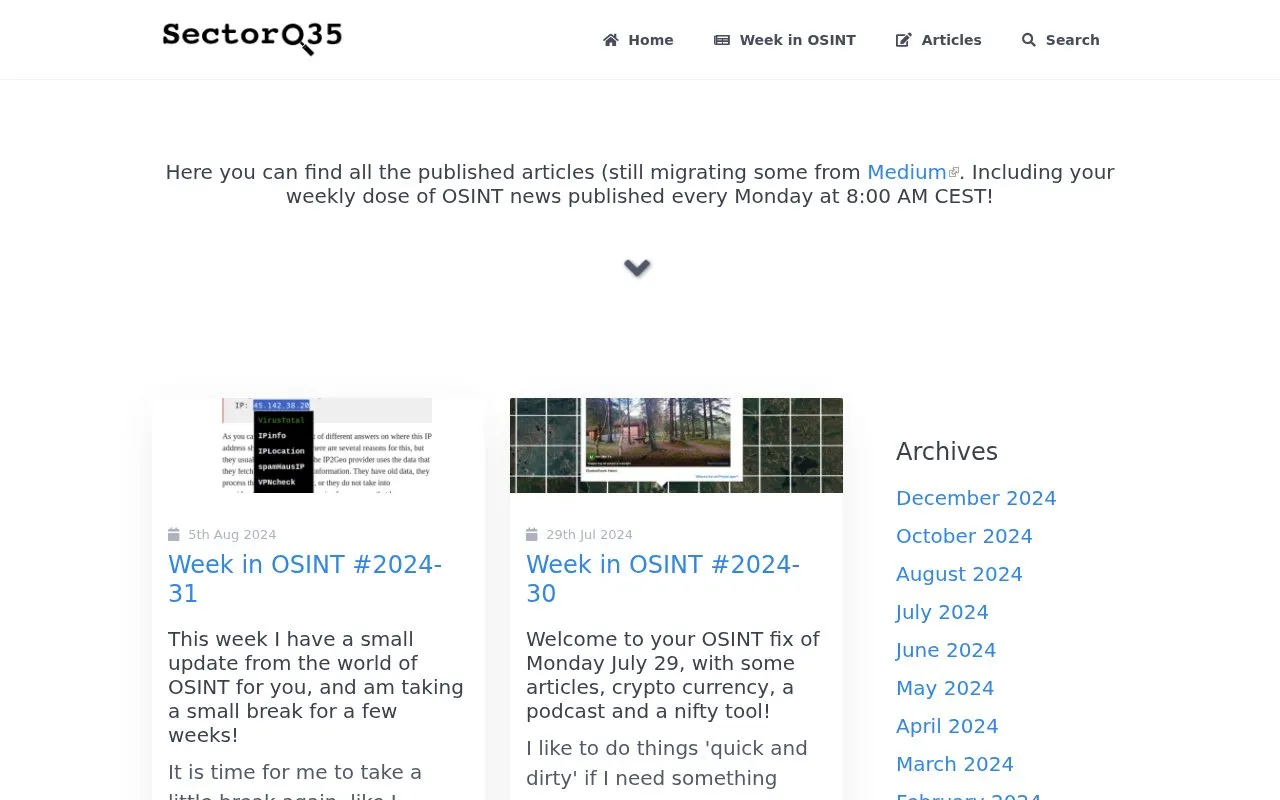Click the Home house icon
1280x800 pixels.
pyautogui.click(x=611, y=40)
